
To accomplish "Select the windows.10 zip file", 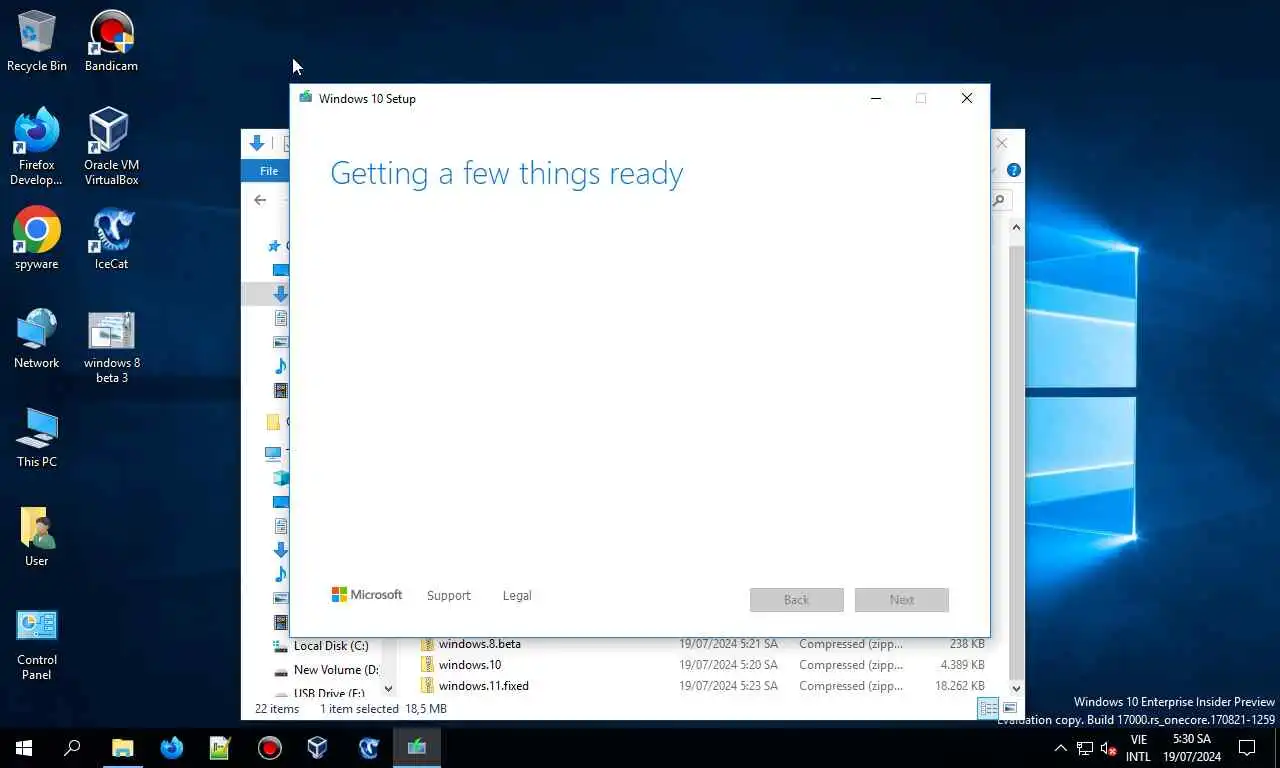I will click(470, 665).
